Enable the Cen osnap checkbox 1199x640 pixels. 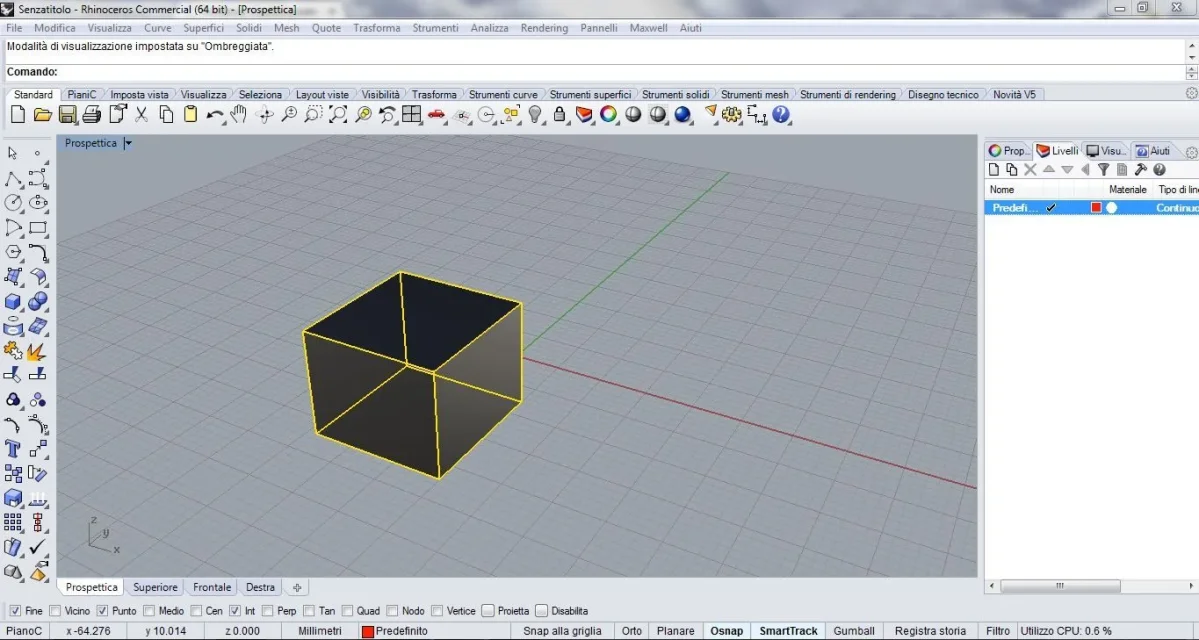(197, 611)
